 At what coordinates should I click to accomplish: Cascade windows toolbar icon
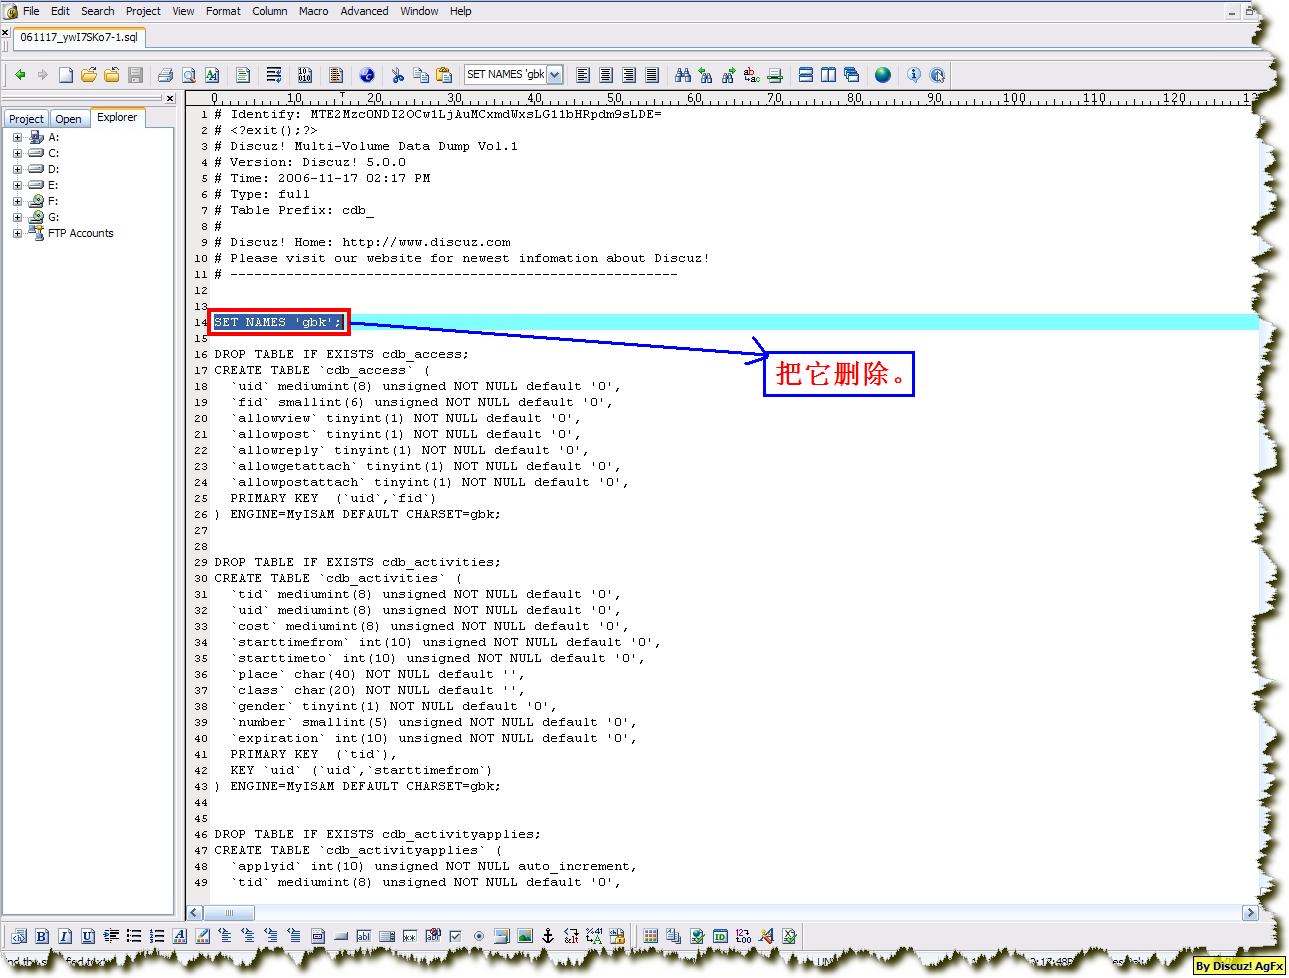click(852, 75)
